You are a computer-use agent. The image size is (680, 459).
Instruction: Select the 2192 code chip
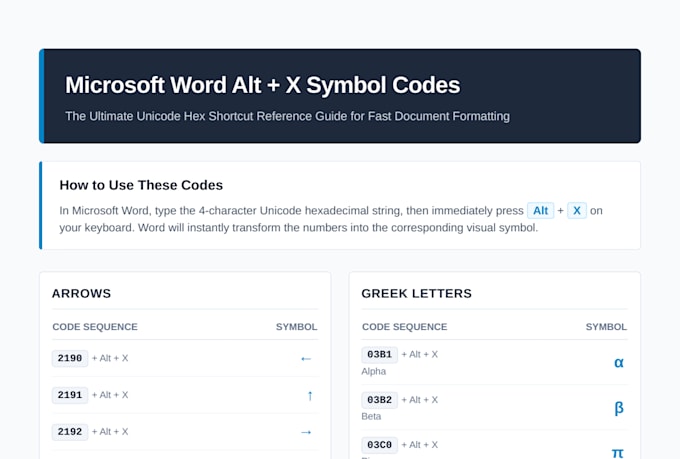pos(70,432)
